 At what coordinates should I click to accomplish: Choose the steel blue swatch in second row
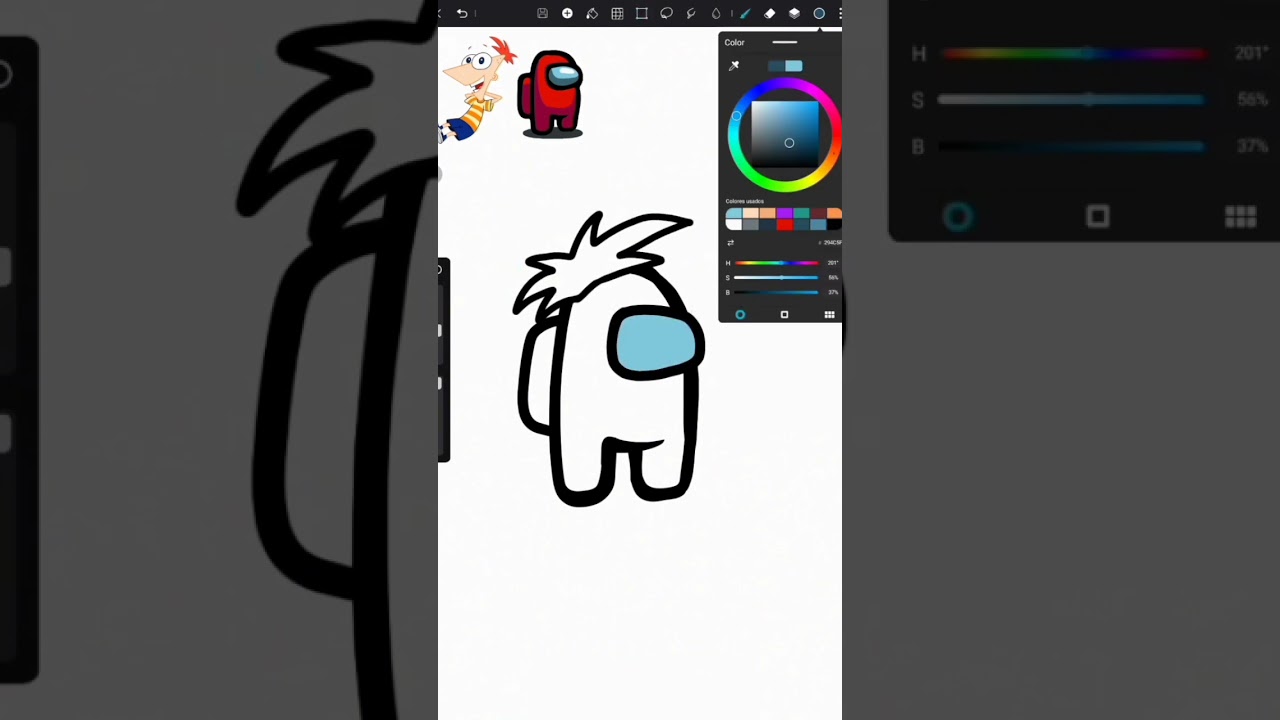[818, 224]
